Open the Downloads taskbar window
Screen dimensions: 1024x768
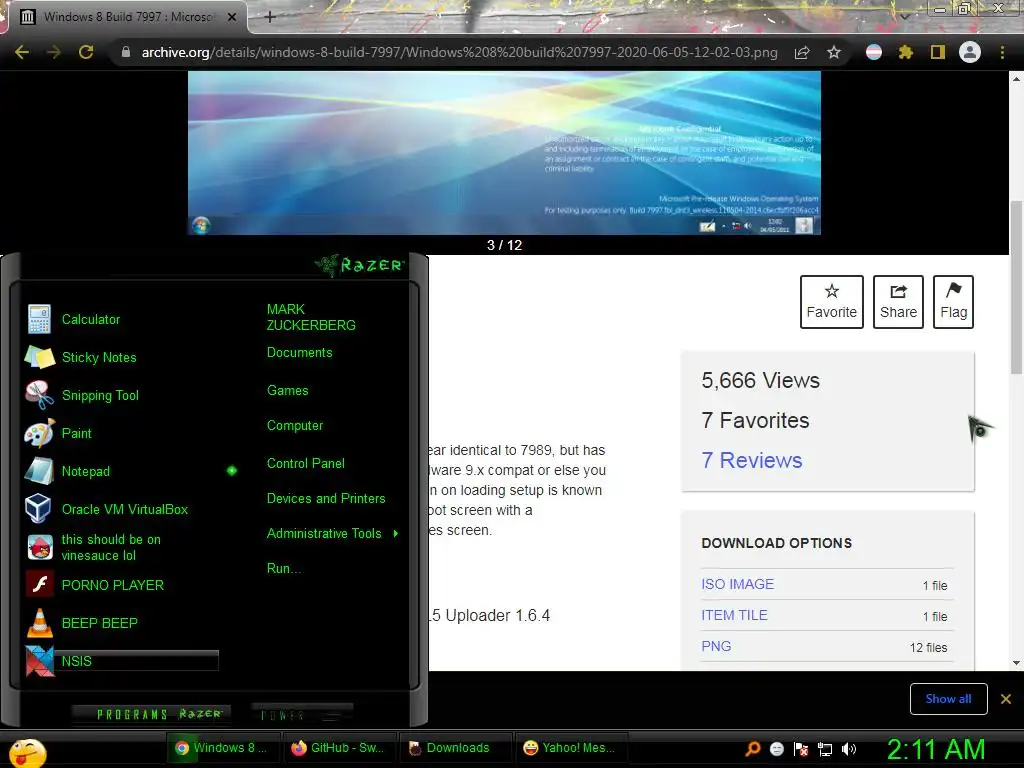[453, 748]
